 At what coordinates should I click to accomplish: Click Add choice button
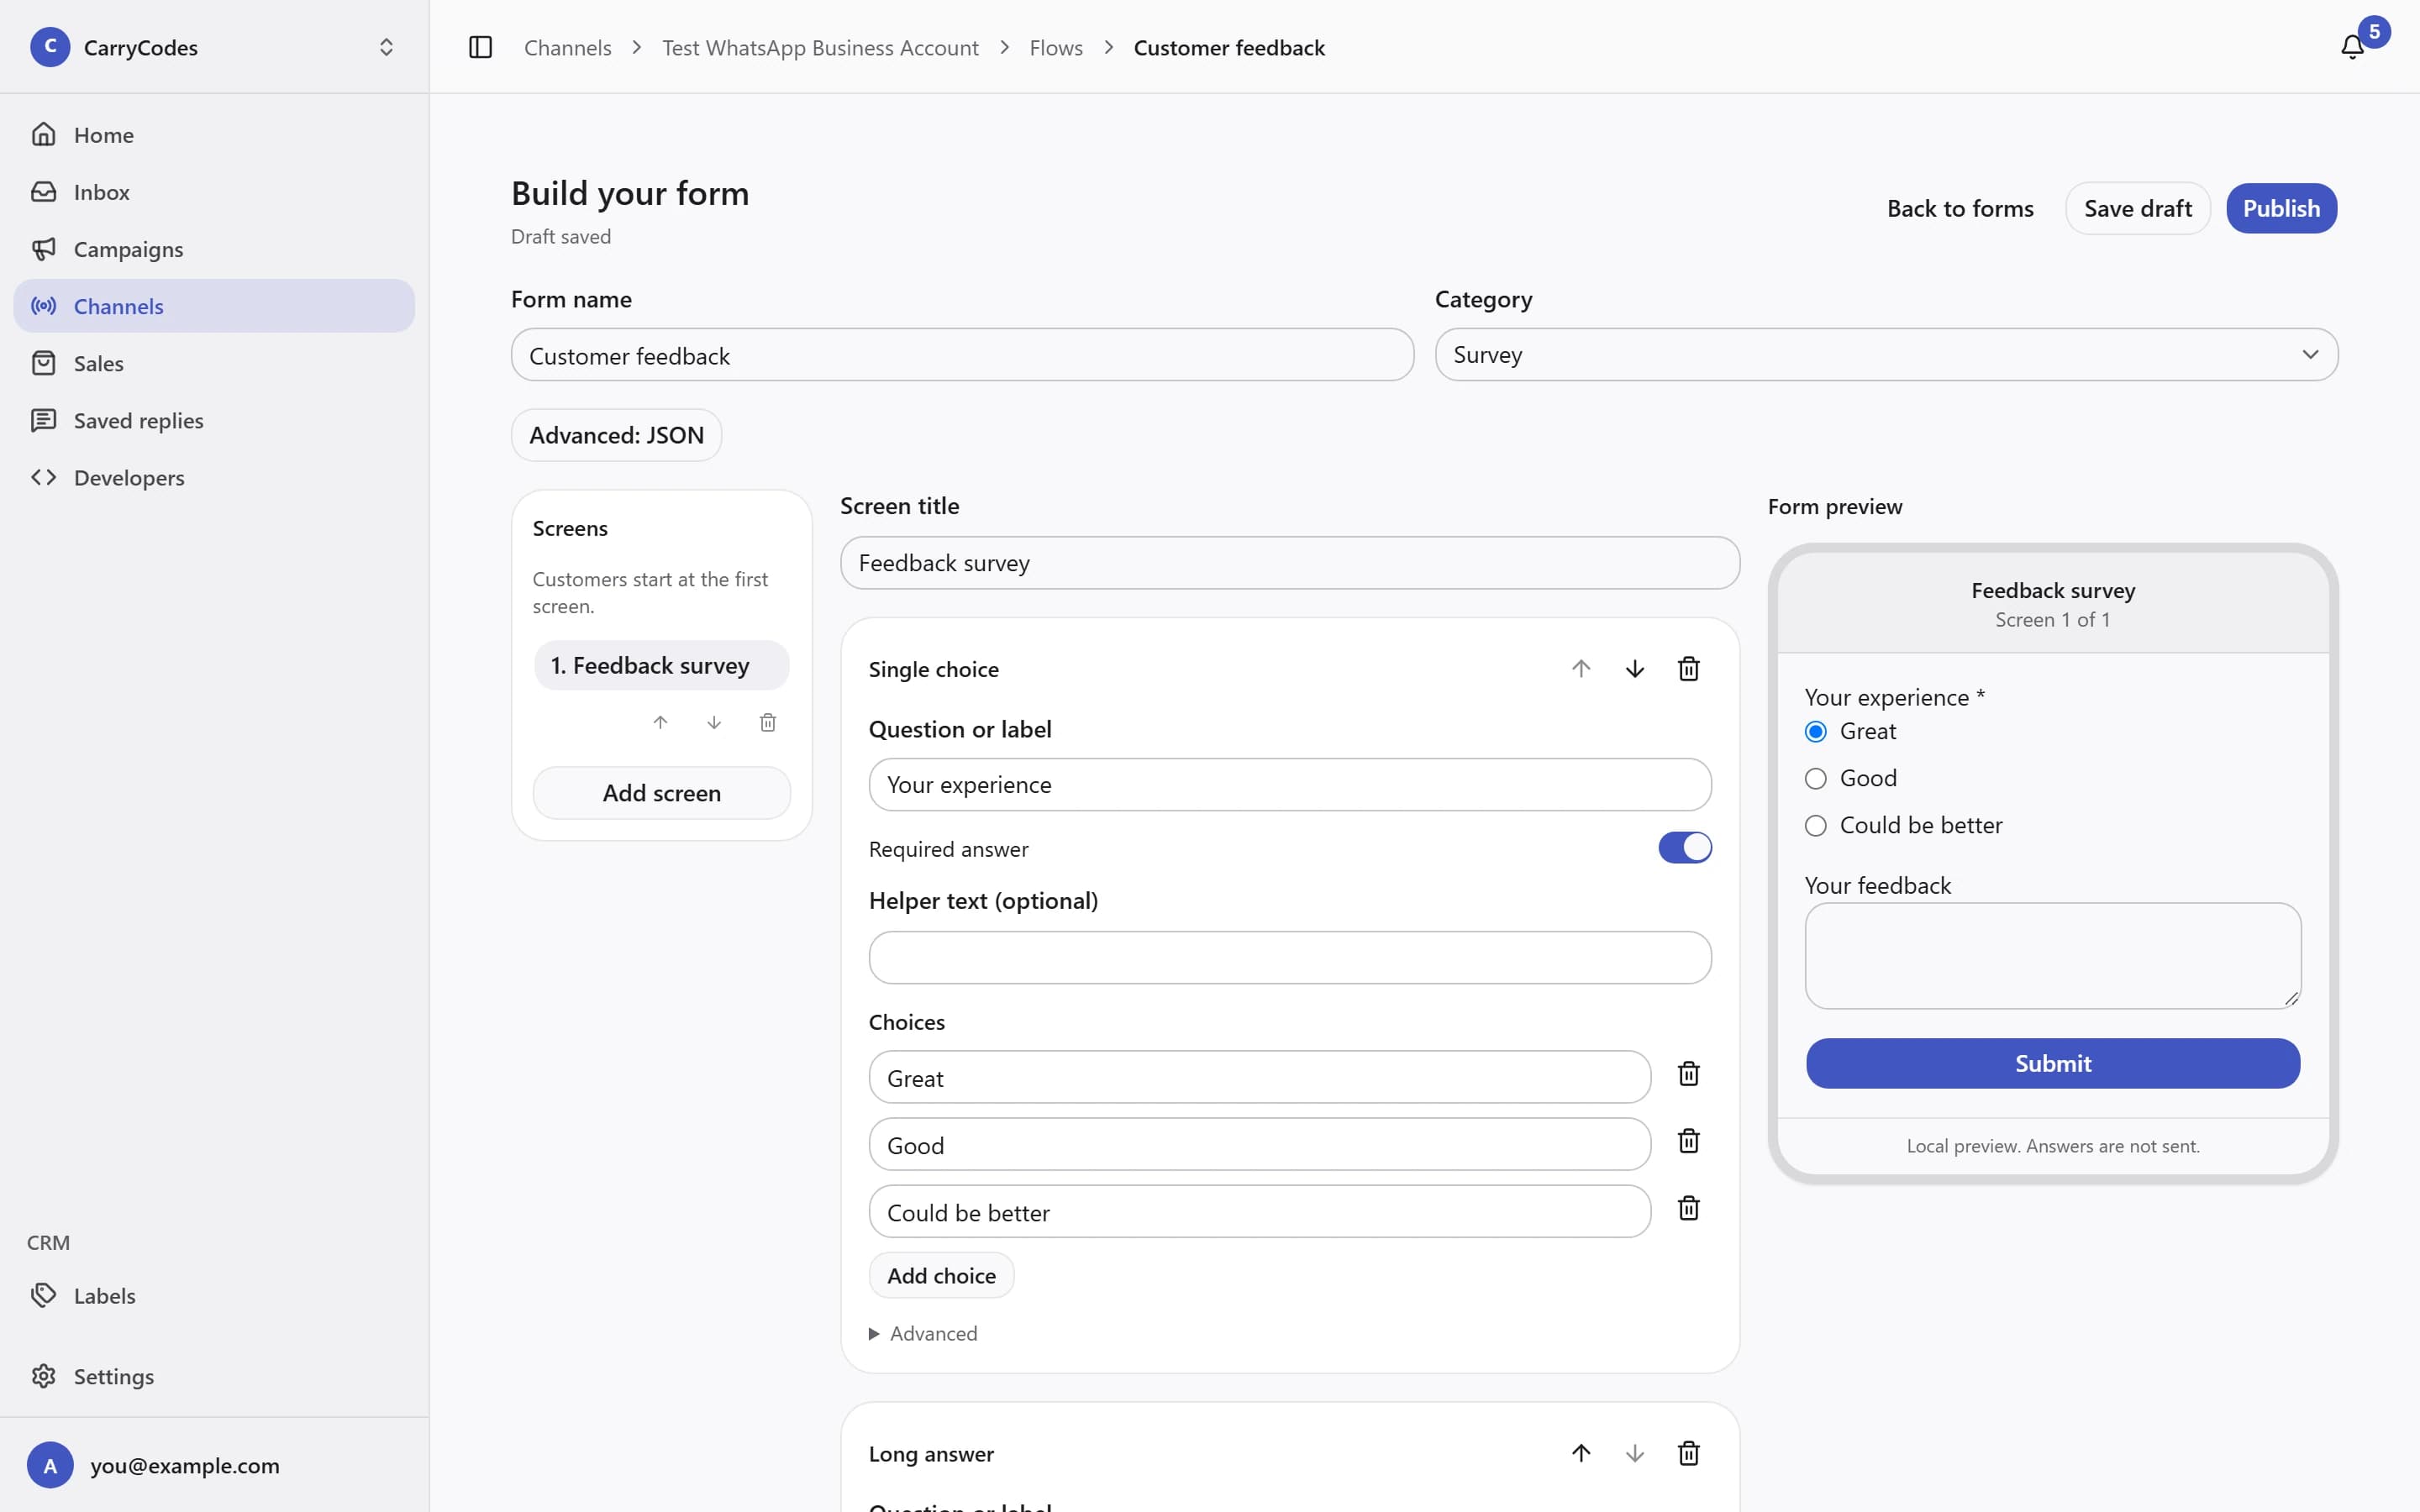941,1276
